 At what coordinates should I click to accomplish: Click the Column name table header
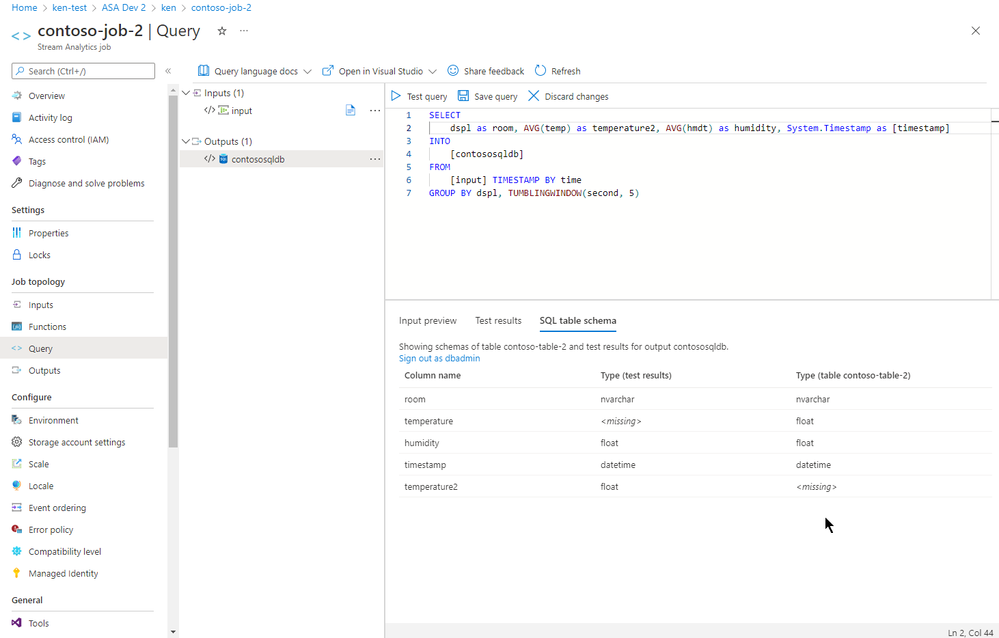tap(433, 375)
